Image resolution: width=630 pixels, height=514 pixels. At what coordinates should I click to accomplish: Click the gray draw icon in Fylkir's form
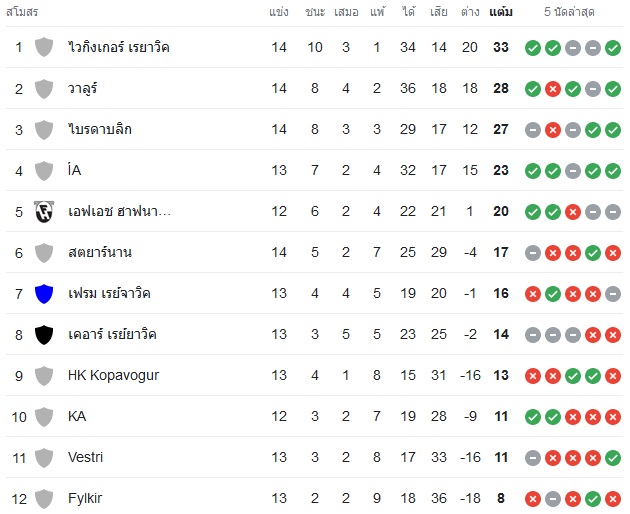point(552,499)
